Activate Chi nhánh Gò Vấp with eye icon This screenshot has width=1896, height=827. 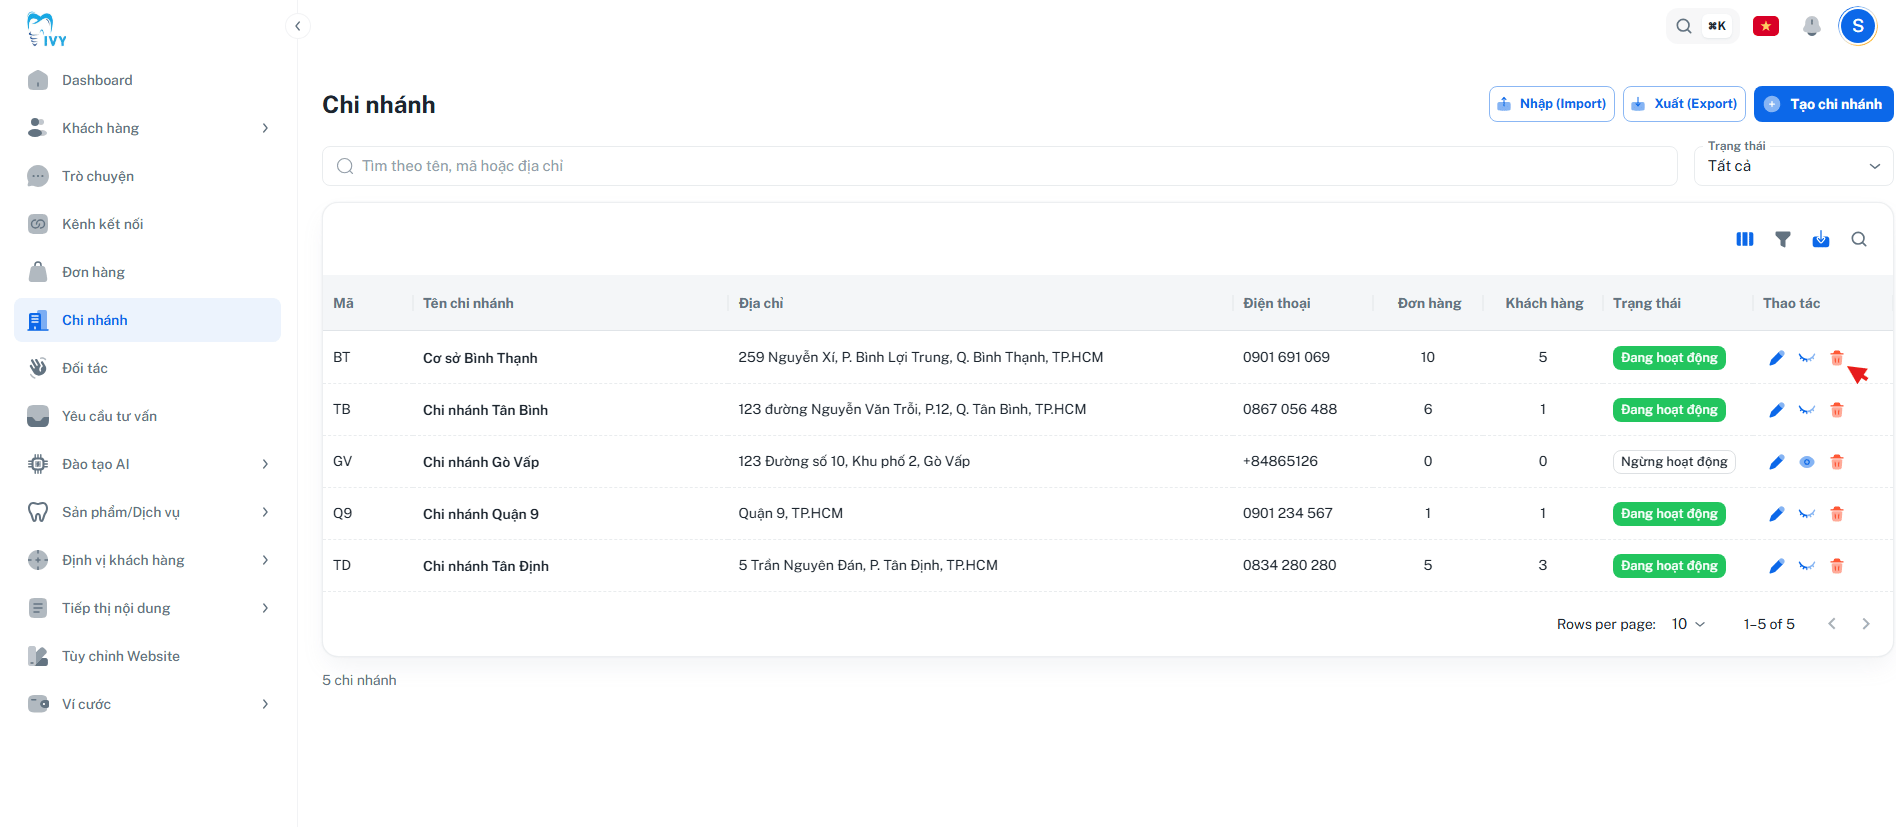[1807, 462]
